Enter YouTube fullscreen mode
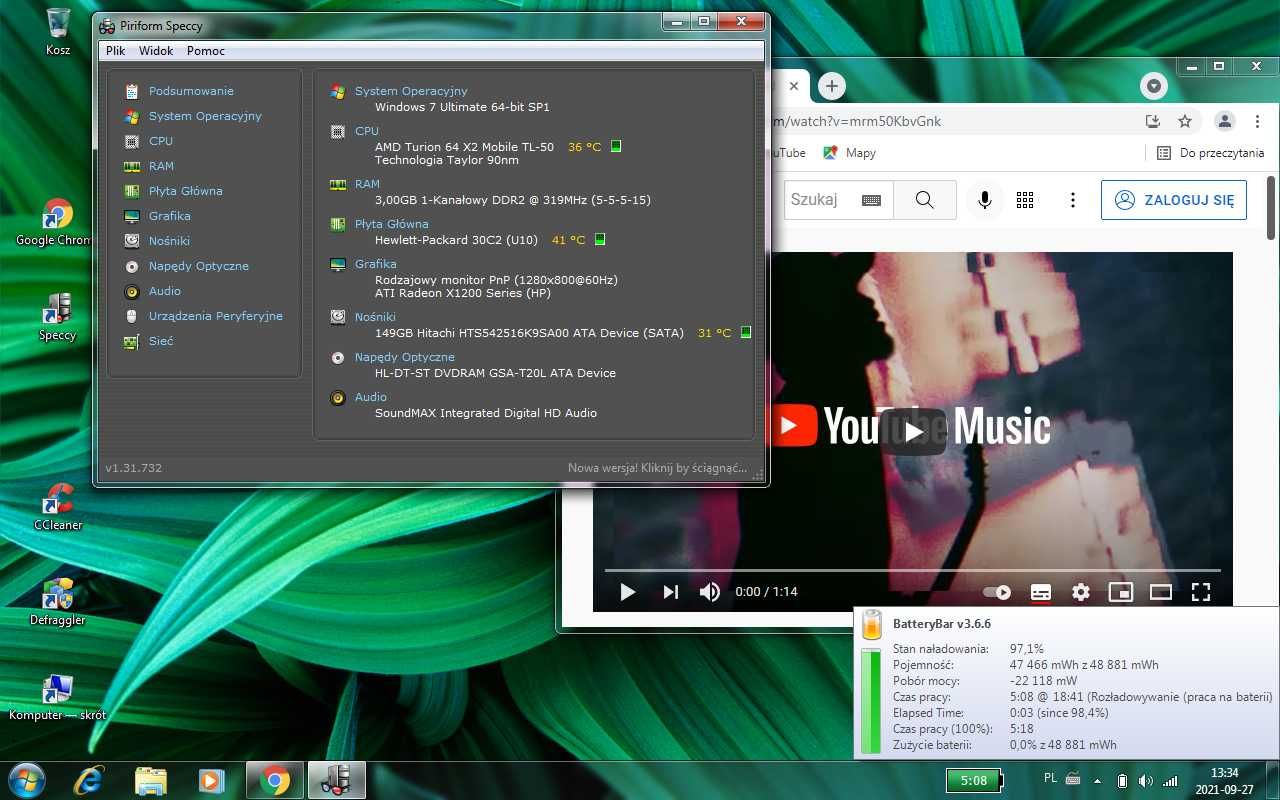Image resolution: width=1280 pixels, height=800 pixels. [1201, 592]
